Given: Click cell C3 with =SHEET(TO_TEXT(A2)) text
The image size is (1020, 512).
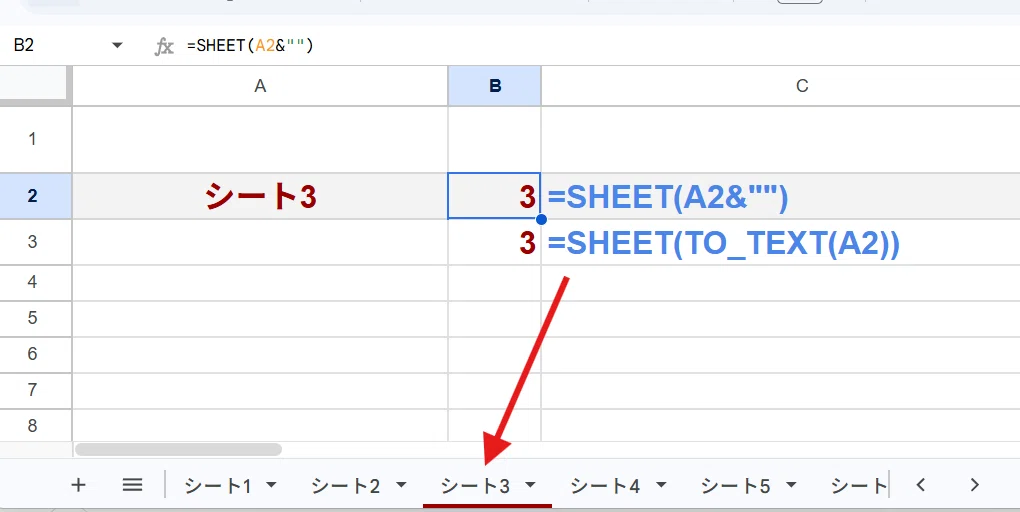Looking at the screenshot, I should [x=781, y=242].
